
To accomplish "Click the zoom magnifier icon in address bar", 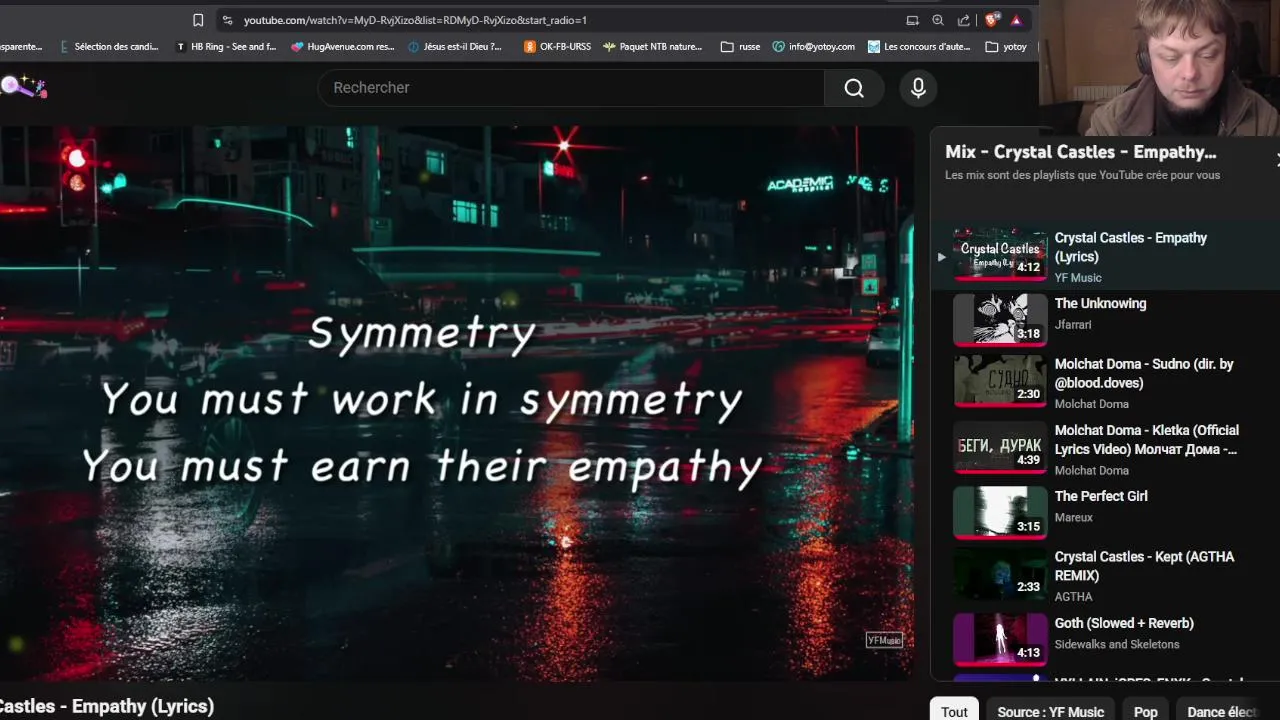I will pos(938,20).
